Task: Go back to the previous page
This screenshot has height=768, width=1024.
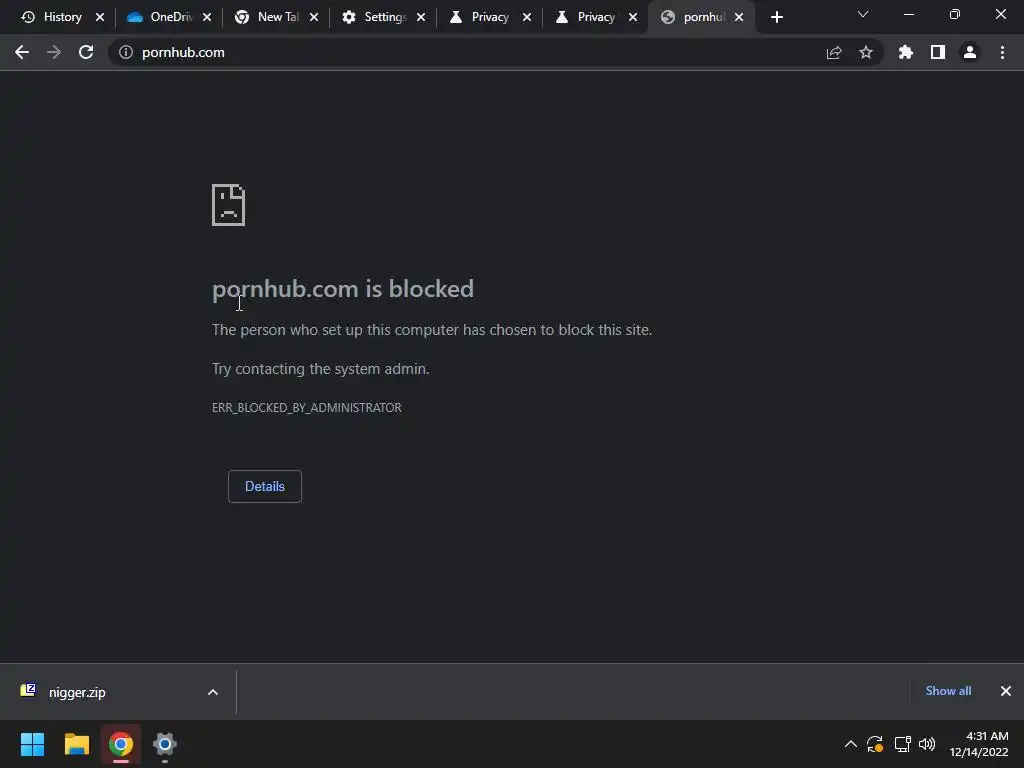Action: [22, 52]
